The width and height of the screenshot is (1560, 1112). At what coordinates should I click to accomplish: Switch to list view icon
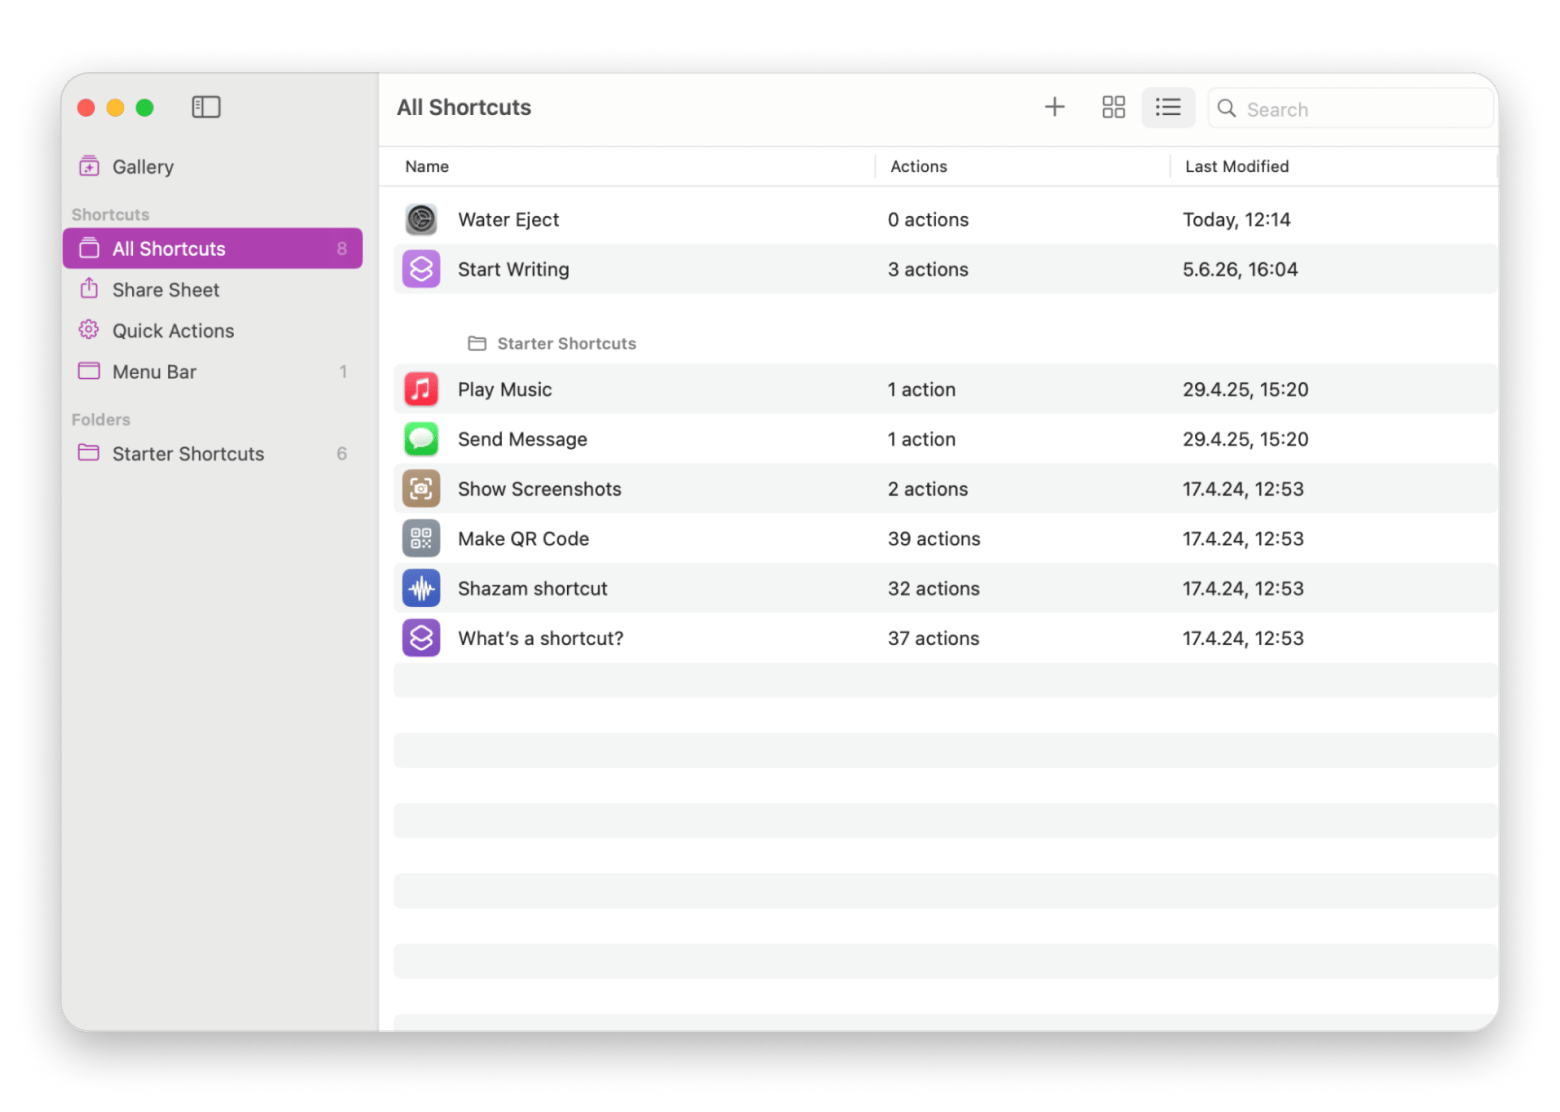1168,107
